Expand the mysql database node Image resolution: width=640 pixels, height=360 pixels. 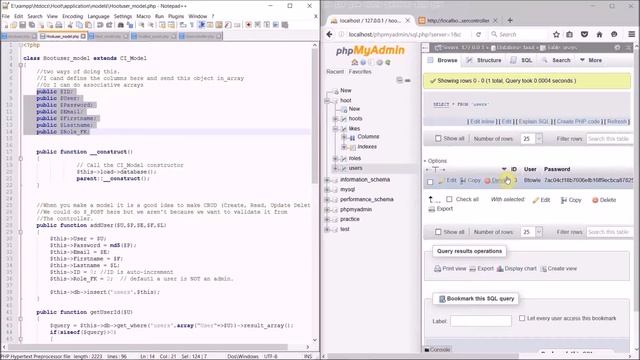[327, 190]
